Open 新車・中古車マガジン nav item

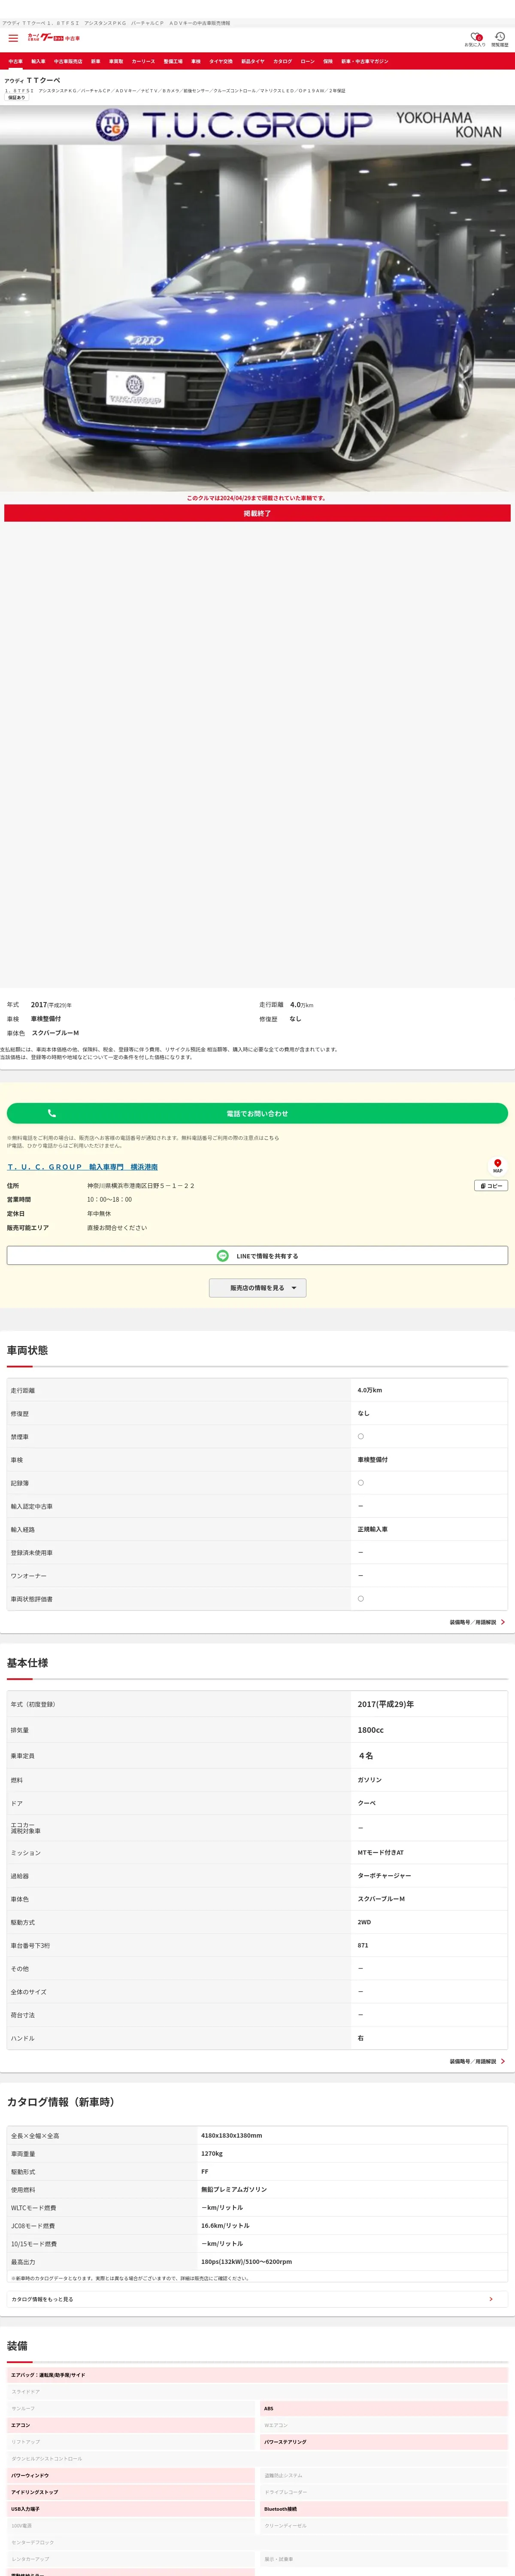[x=365, y=61]
